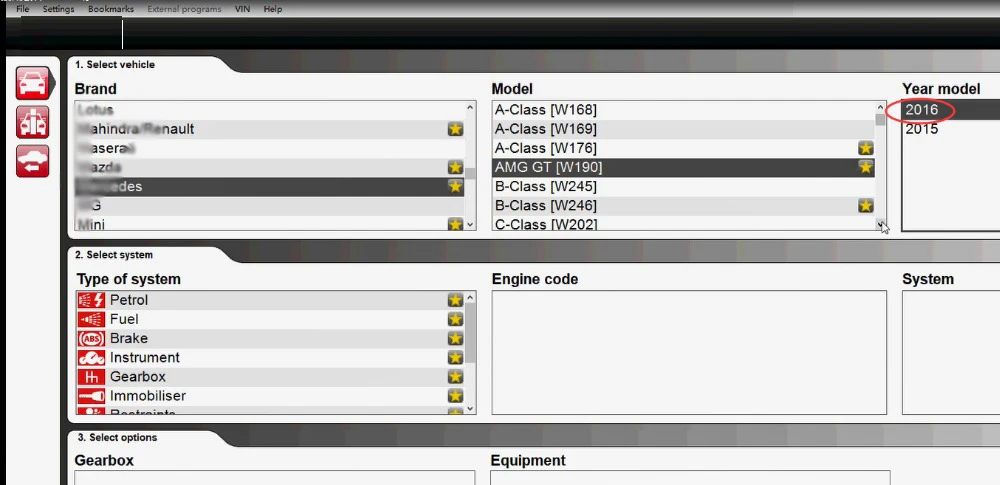Click Model list scroll down arrow

pyautogui.click(x=881, y=224)
